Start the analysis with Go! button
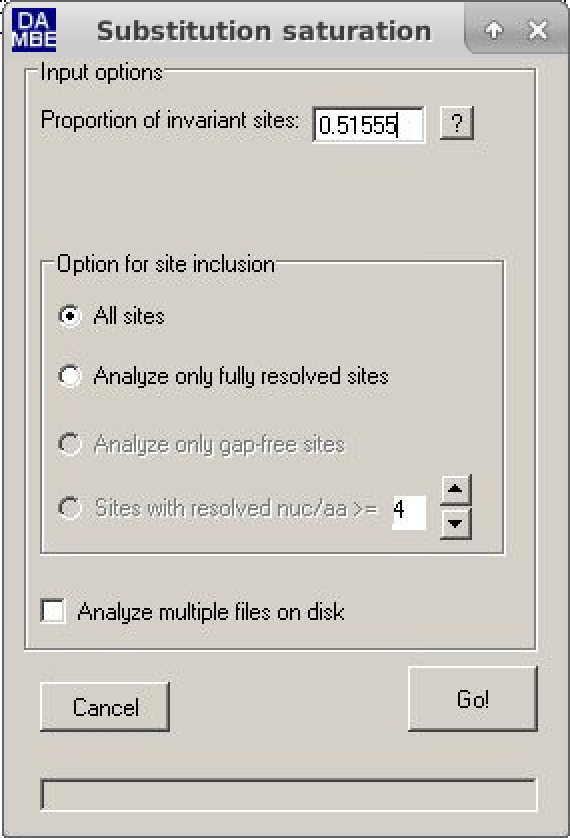The image size is (570, 838). click(x=473, y=699)
